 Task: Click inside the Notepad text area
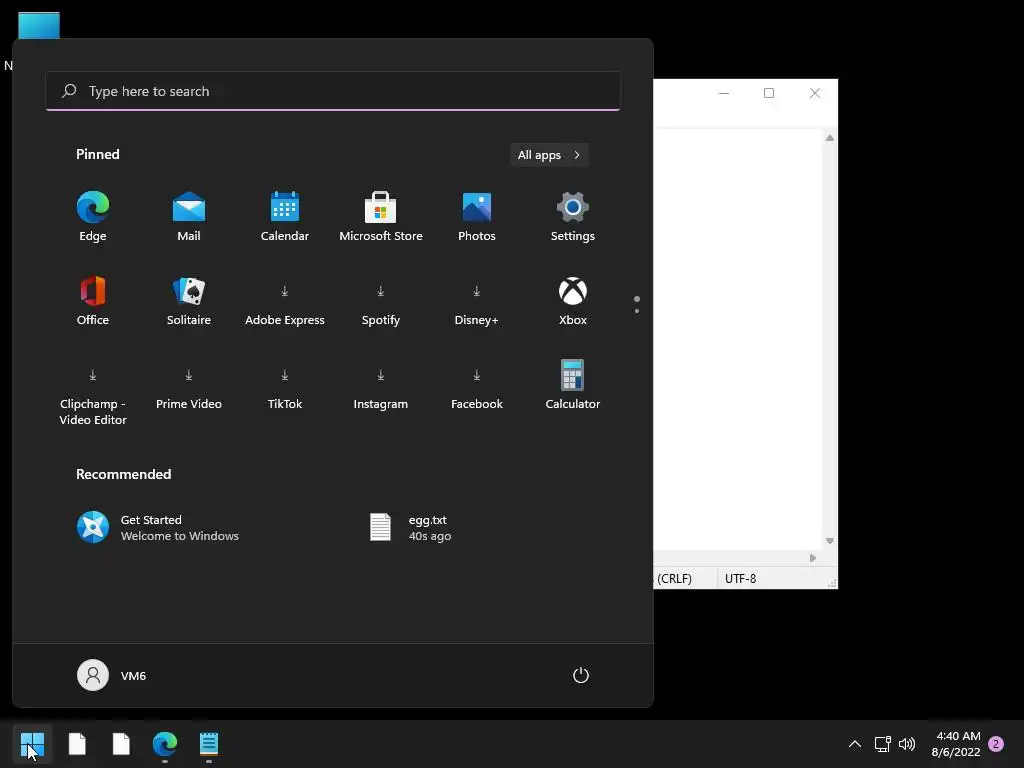pyautogui.click(x=738, y=340)
